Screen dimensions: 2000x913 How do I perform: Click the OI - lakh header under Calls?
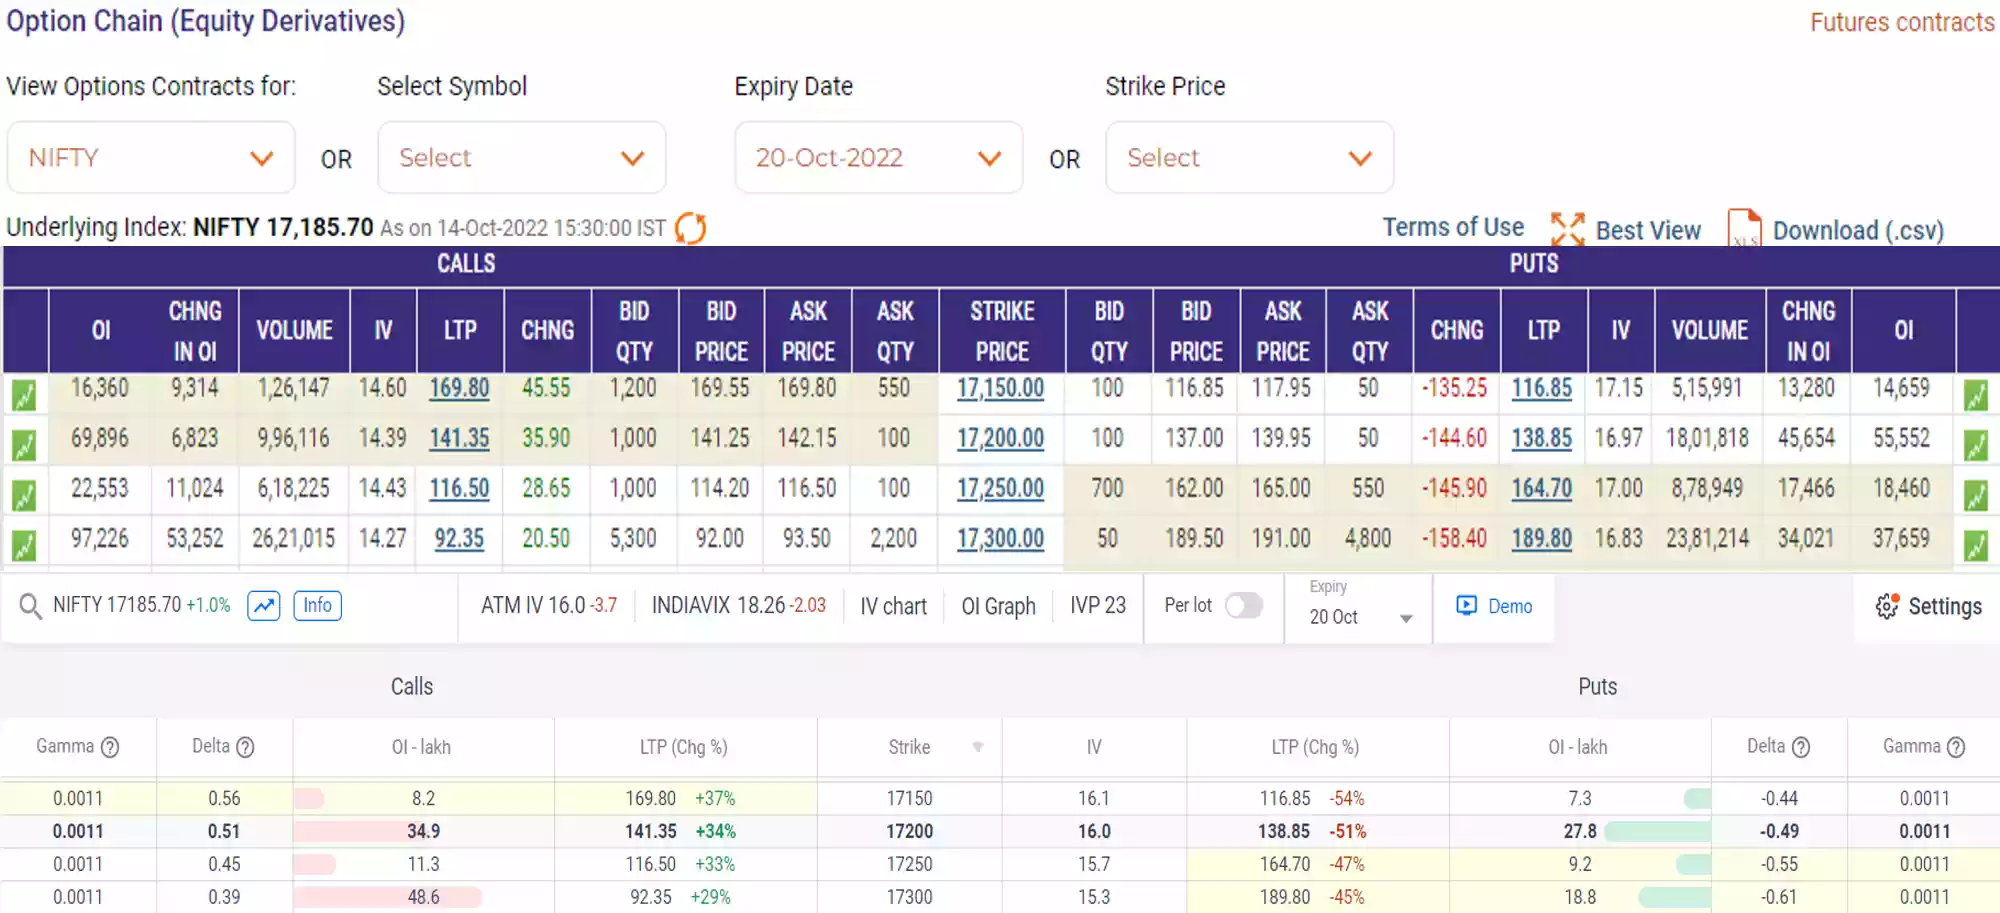coord(421,747)
